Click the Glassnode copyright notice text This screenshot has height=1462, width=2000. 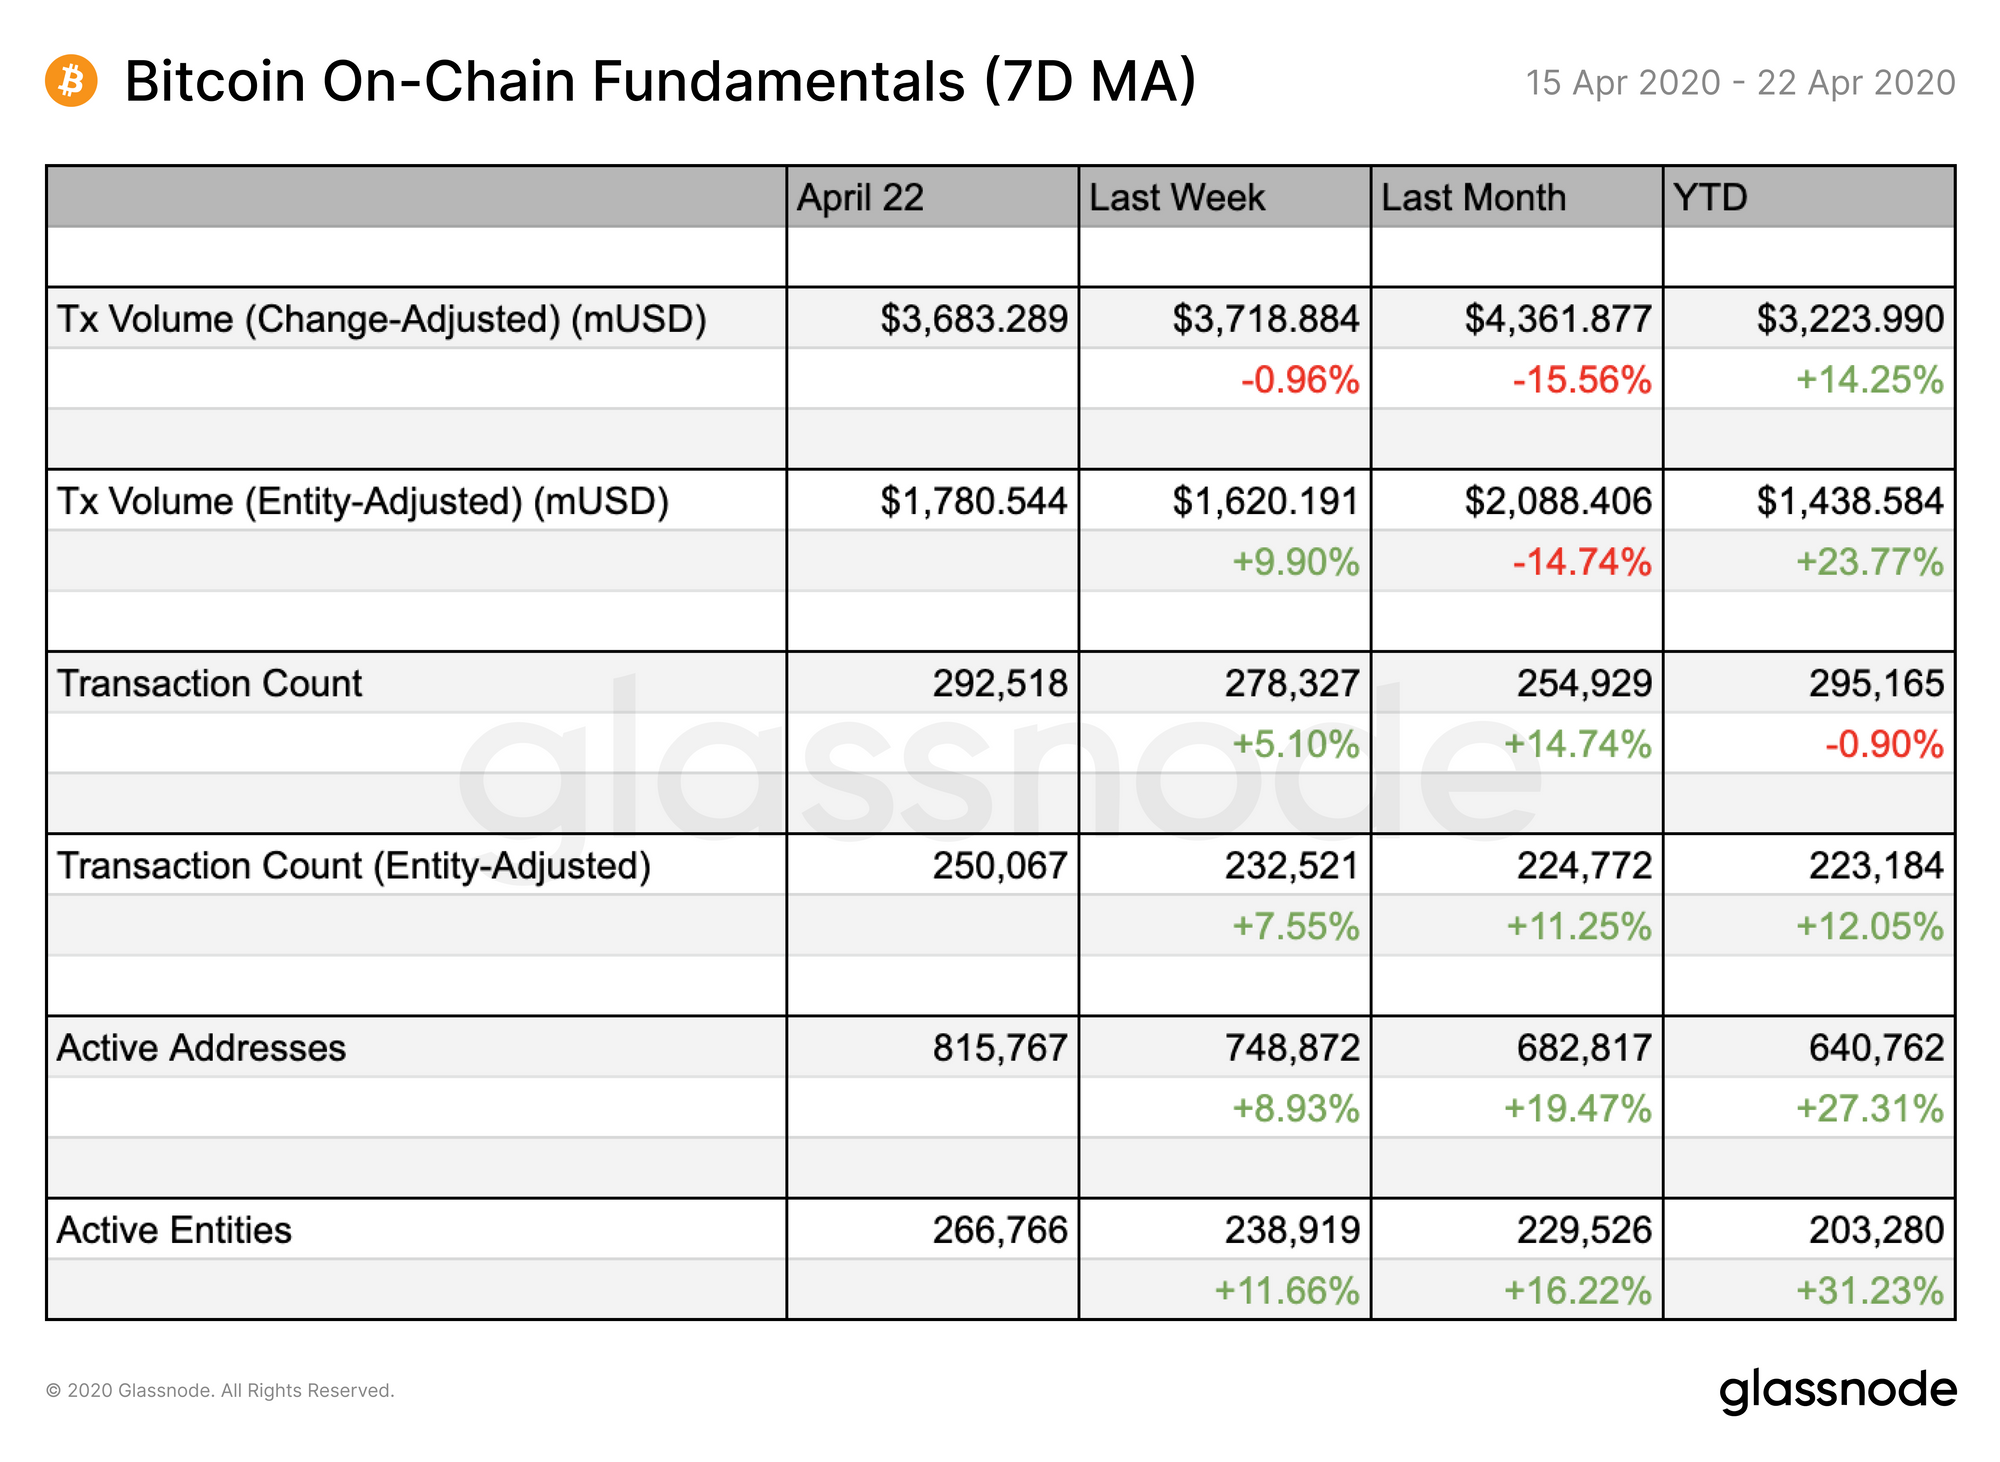[x=220, y=1390]
